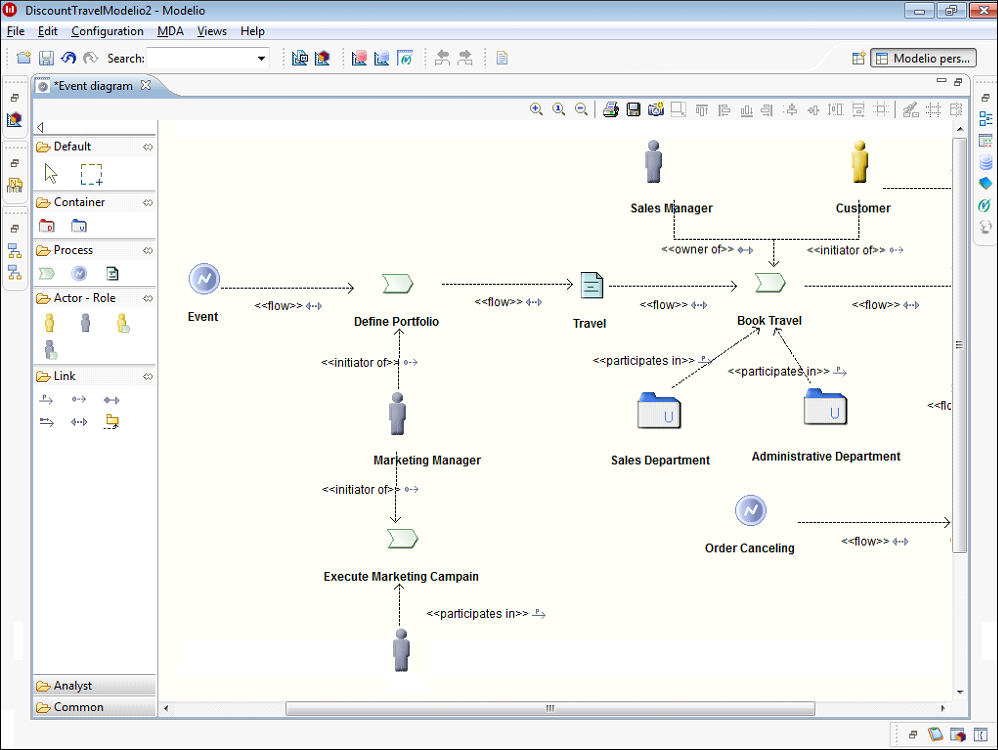Pick the gray internal actor palette tool

click(85, 323)
